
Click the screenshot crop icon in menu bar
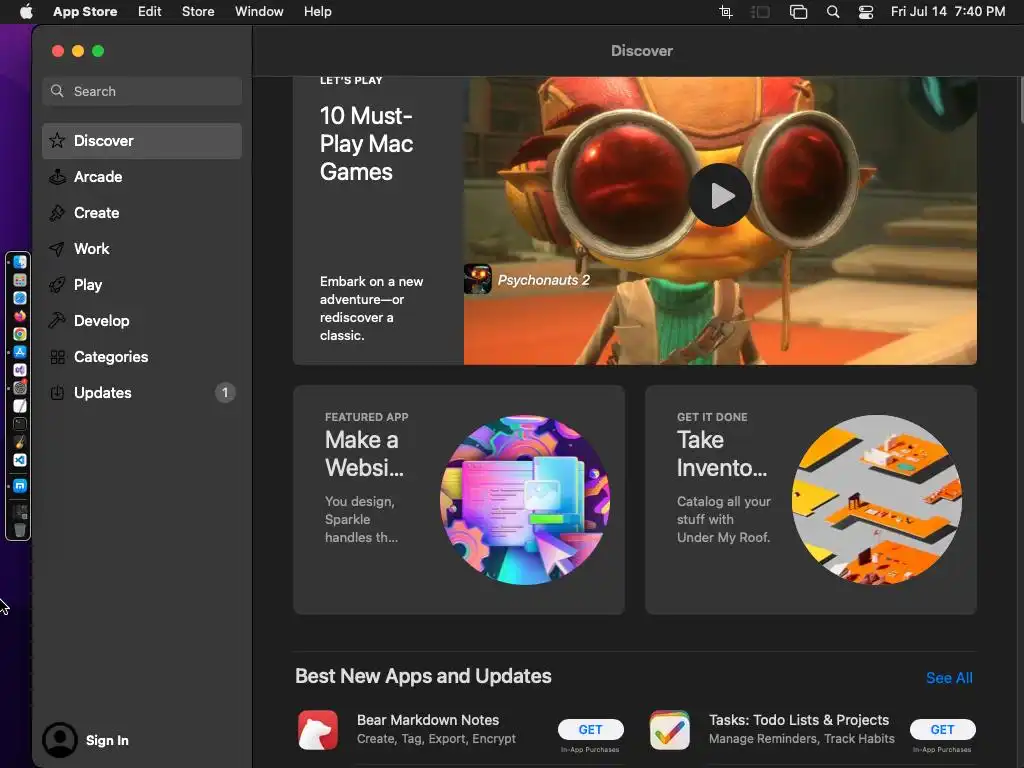coord(726,12)
